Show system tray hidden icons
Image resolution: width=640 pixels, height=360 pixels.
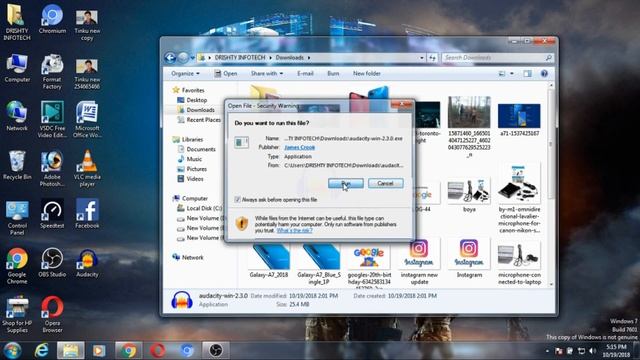point(547,351)
